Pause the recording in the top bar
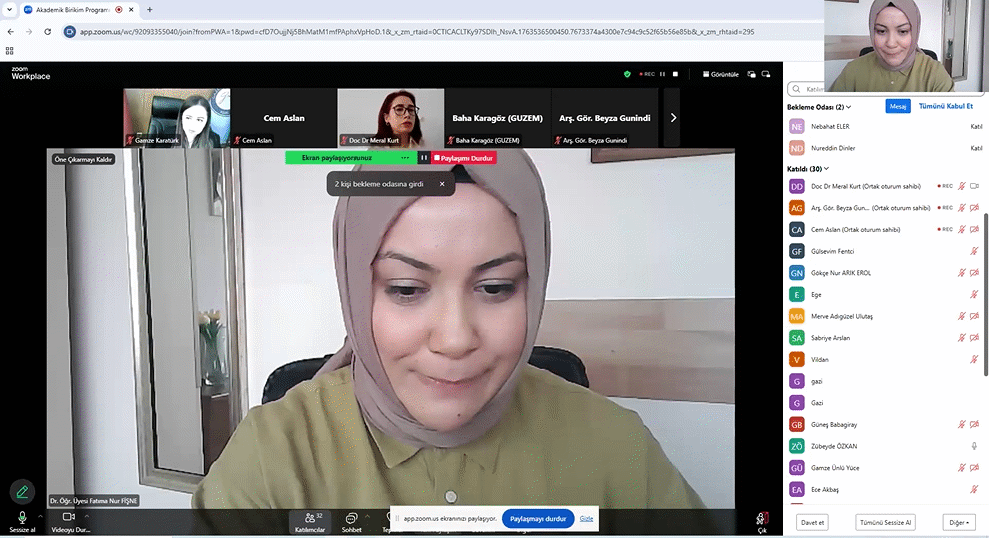989x538 pixels. tap(662, 74)
